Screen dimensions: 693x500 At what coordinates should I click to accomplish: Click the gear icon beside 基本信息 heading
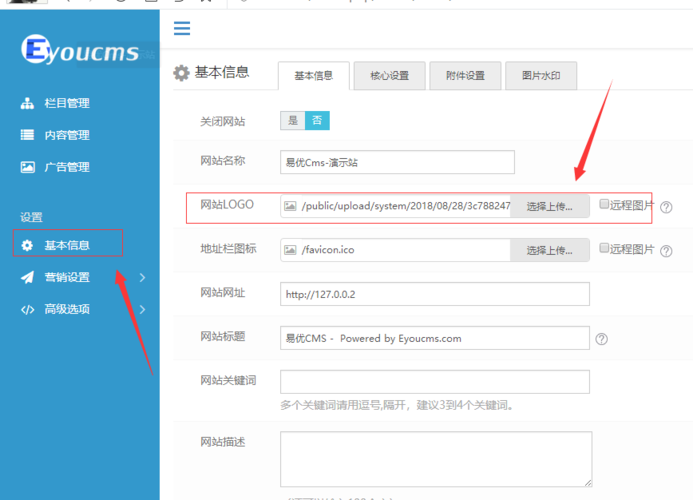(181, 73)
